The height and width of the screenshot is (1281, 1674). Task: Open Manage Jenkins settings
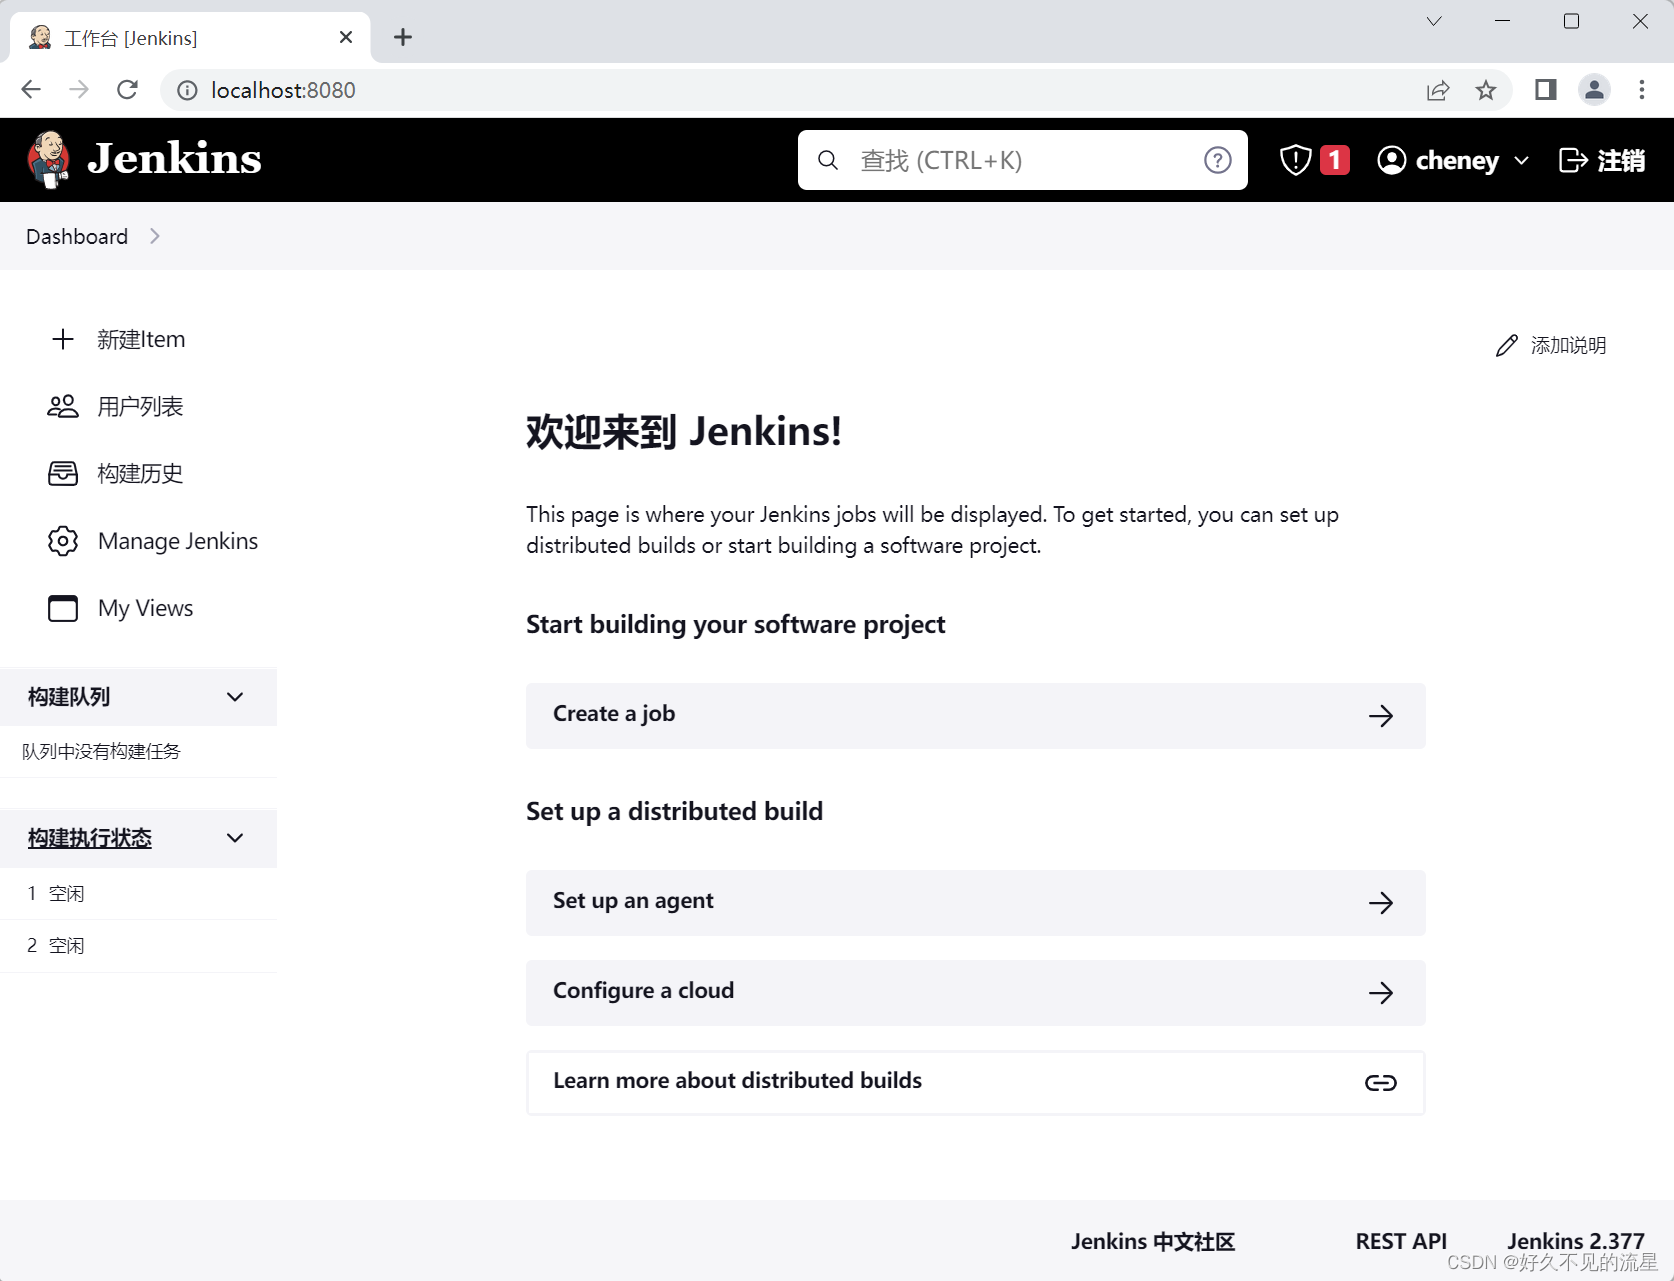pyautogui.click(x=177, y=540)
